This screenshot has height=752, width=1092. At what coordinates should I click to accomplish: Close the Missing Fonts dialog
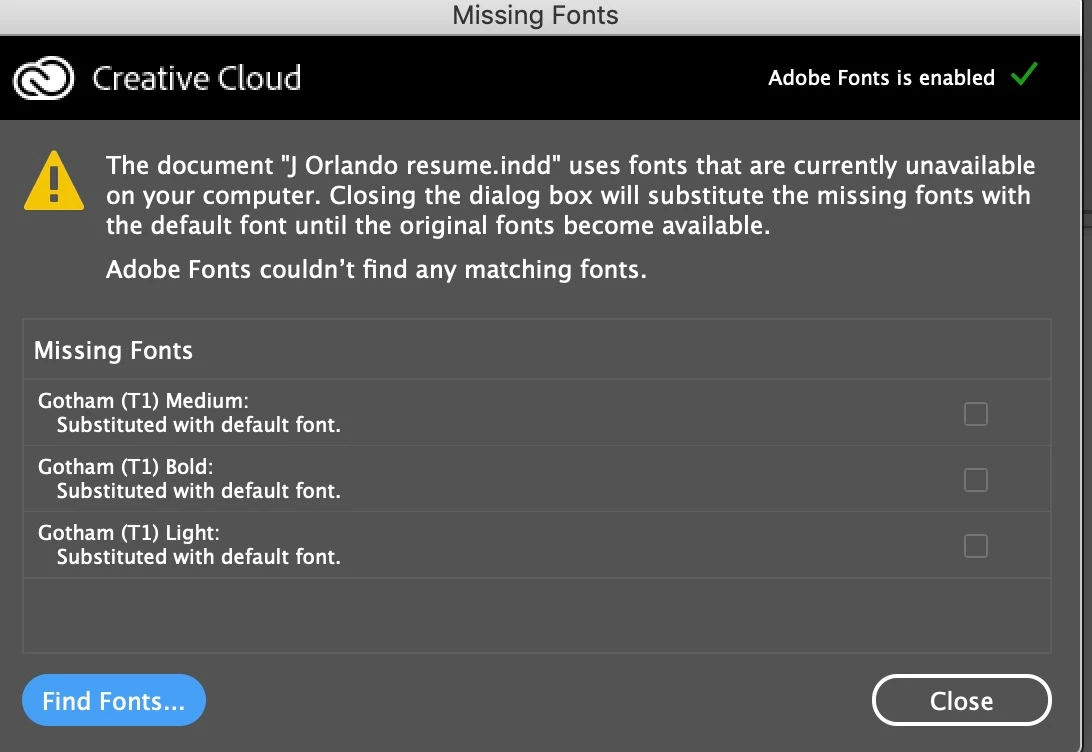[x=962, y=700]
